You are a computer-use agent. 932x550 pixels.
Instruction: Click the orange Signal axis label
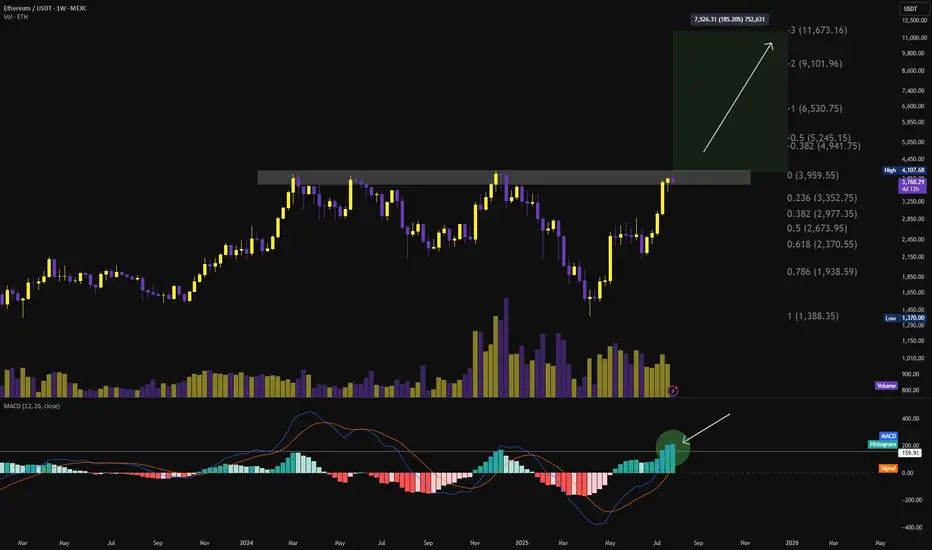(x=888, y=469)
